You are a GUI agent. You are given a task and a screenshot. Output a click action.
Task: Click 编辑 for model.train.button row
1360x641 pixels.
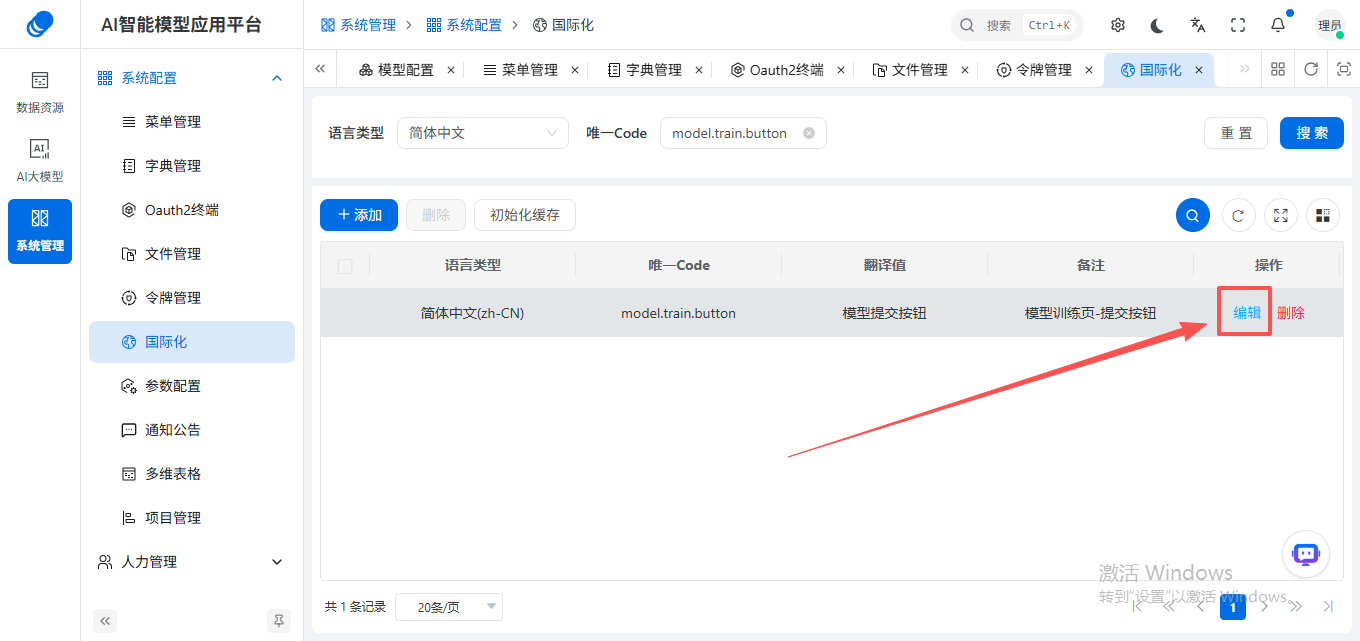point(1247,313)
